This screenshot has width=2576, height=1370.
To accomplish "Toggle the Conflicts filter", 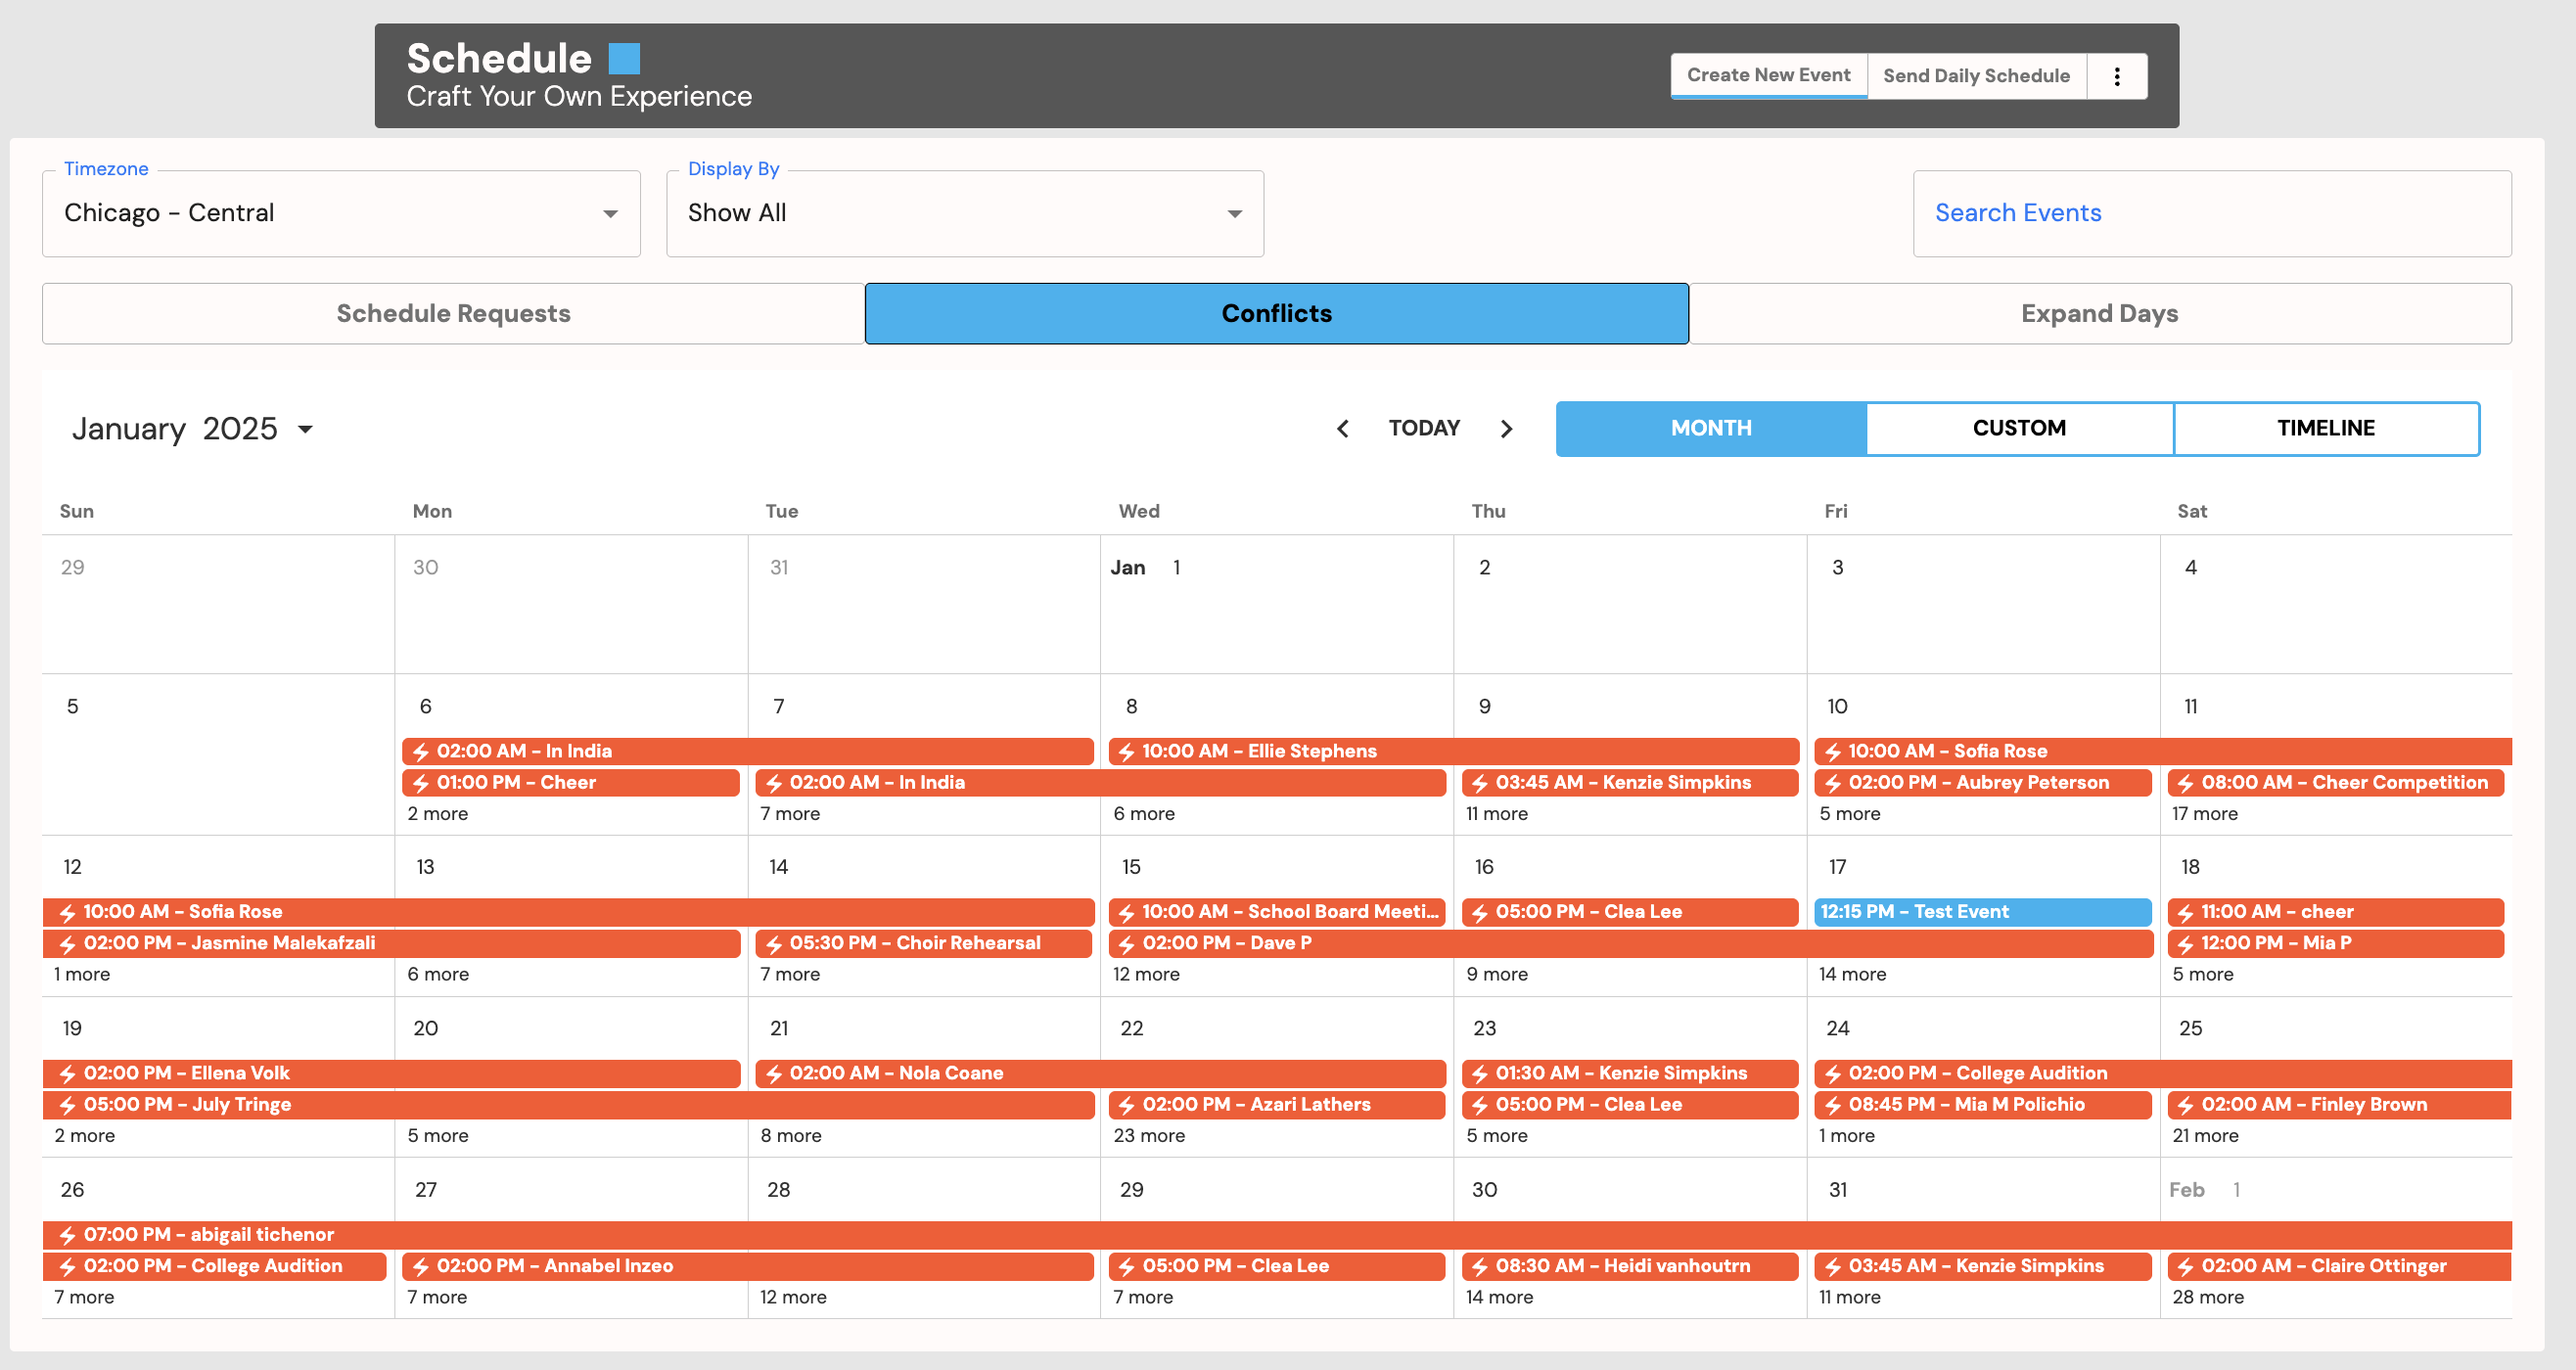I will (1276, 314).
